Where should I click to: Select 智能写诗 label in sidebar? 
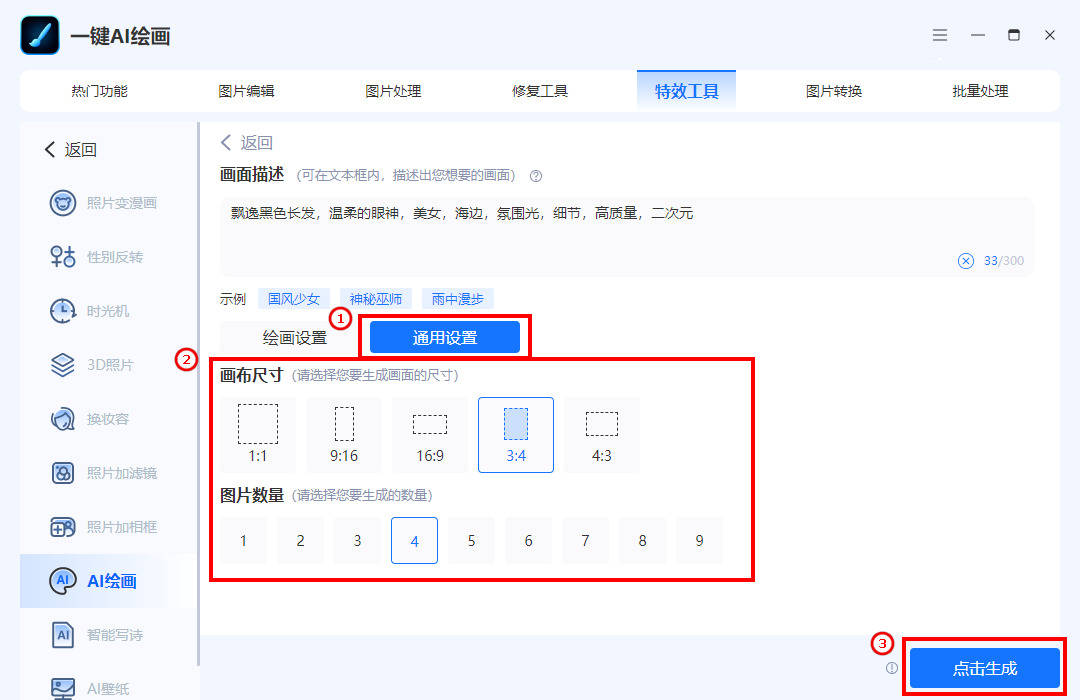pos(115,635)
